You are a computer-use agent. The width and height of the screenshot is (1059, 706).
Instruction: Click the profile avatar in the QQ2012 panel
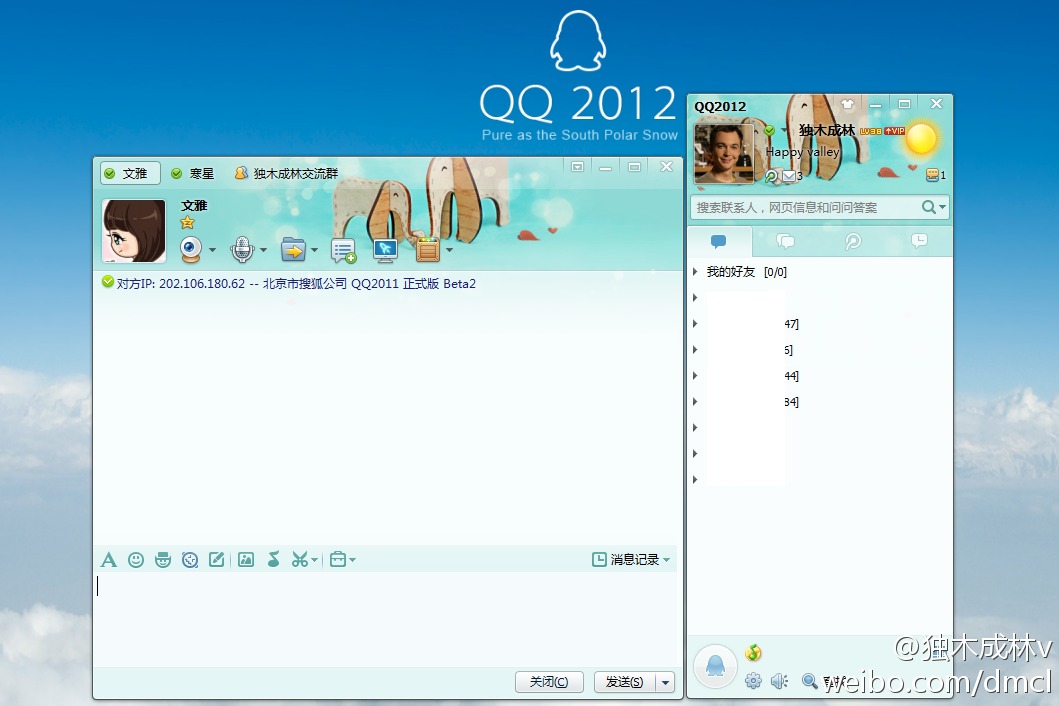724,154
